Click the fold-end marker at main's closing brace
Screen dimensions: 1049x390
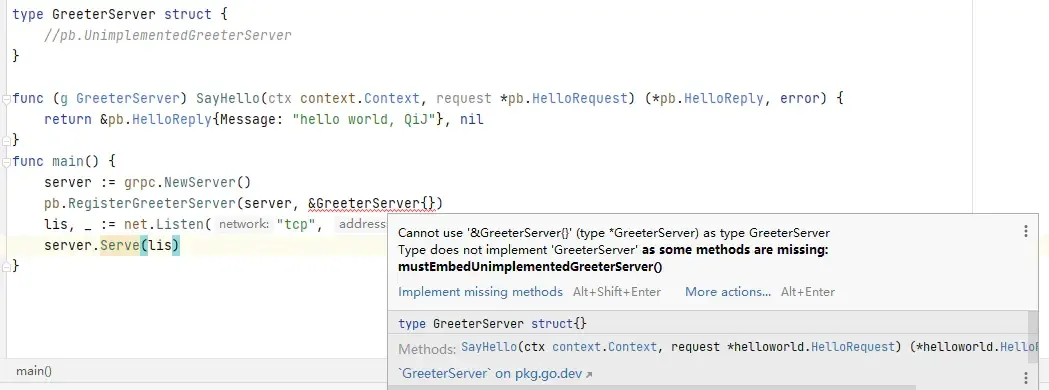[6, 266]
